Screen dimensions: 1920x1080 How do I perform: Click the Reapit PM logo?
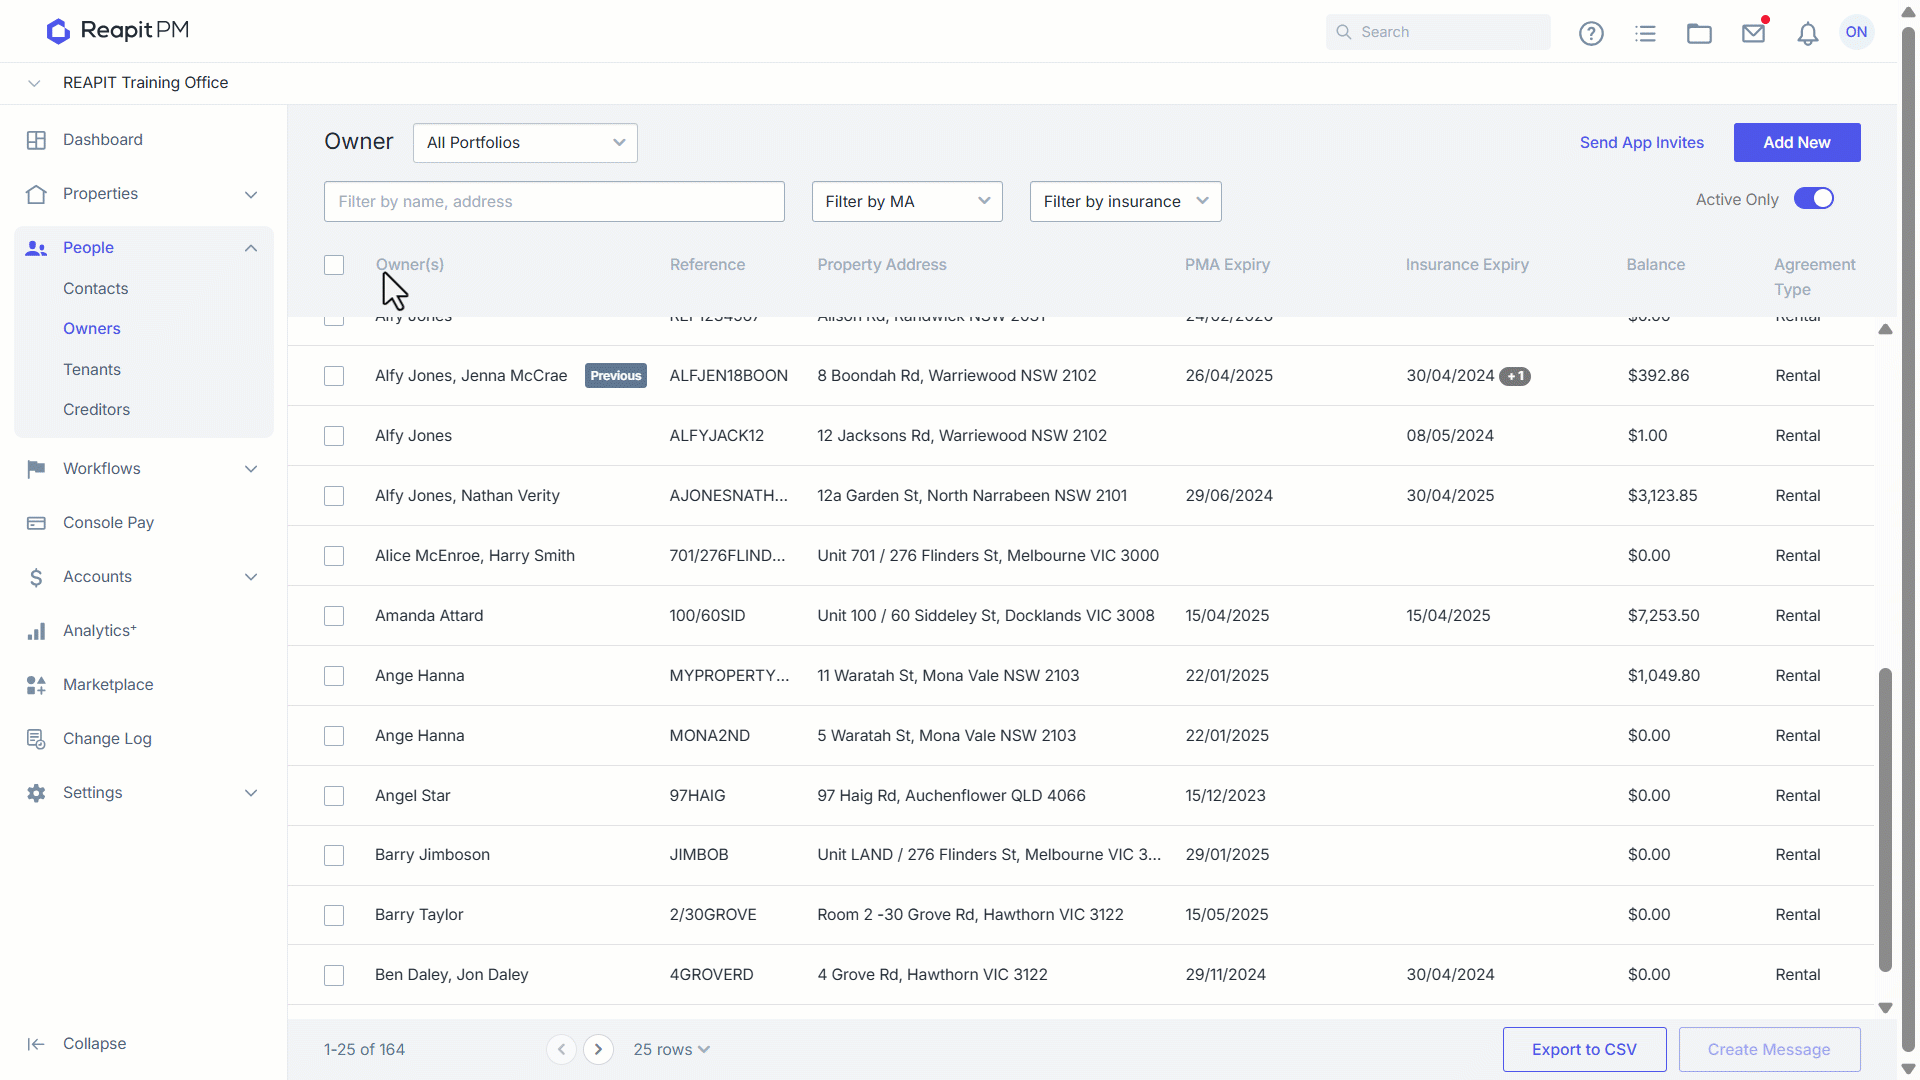[118, 31]
